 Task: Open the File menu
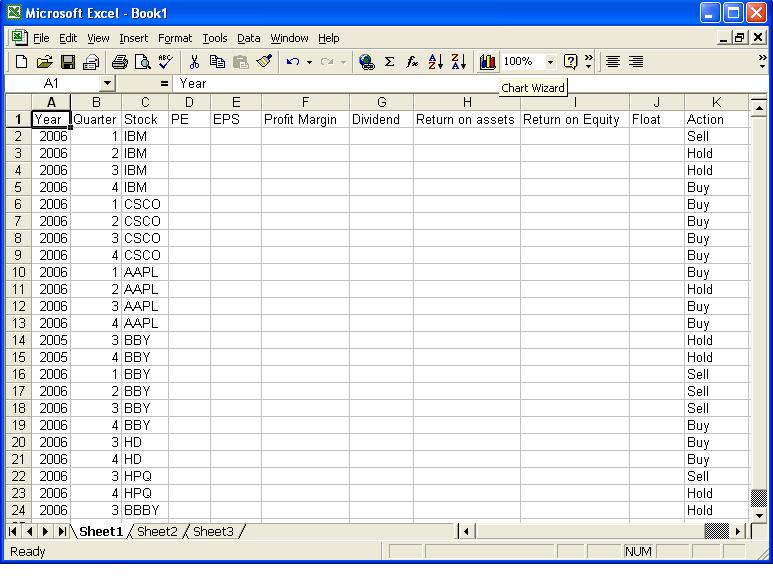41,38
